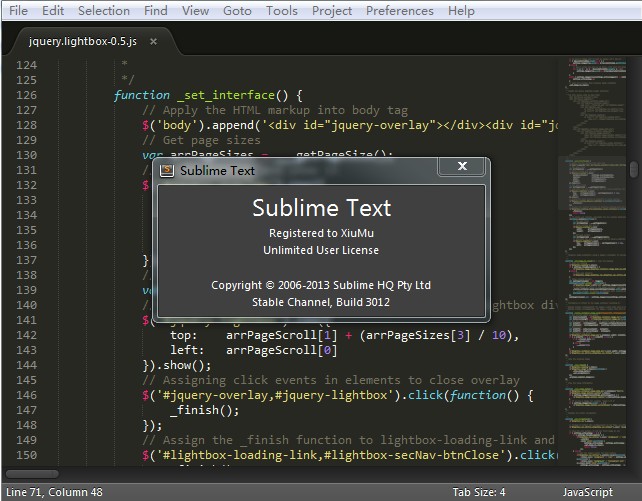Click the copyright line in about dialog
The height and width of the screenshot is (501, 642).
pyautogui.click(x=321, y=285)
